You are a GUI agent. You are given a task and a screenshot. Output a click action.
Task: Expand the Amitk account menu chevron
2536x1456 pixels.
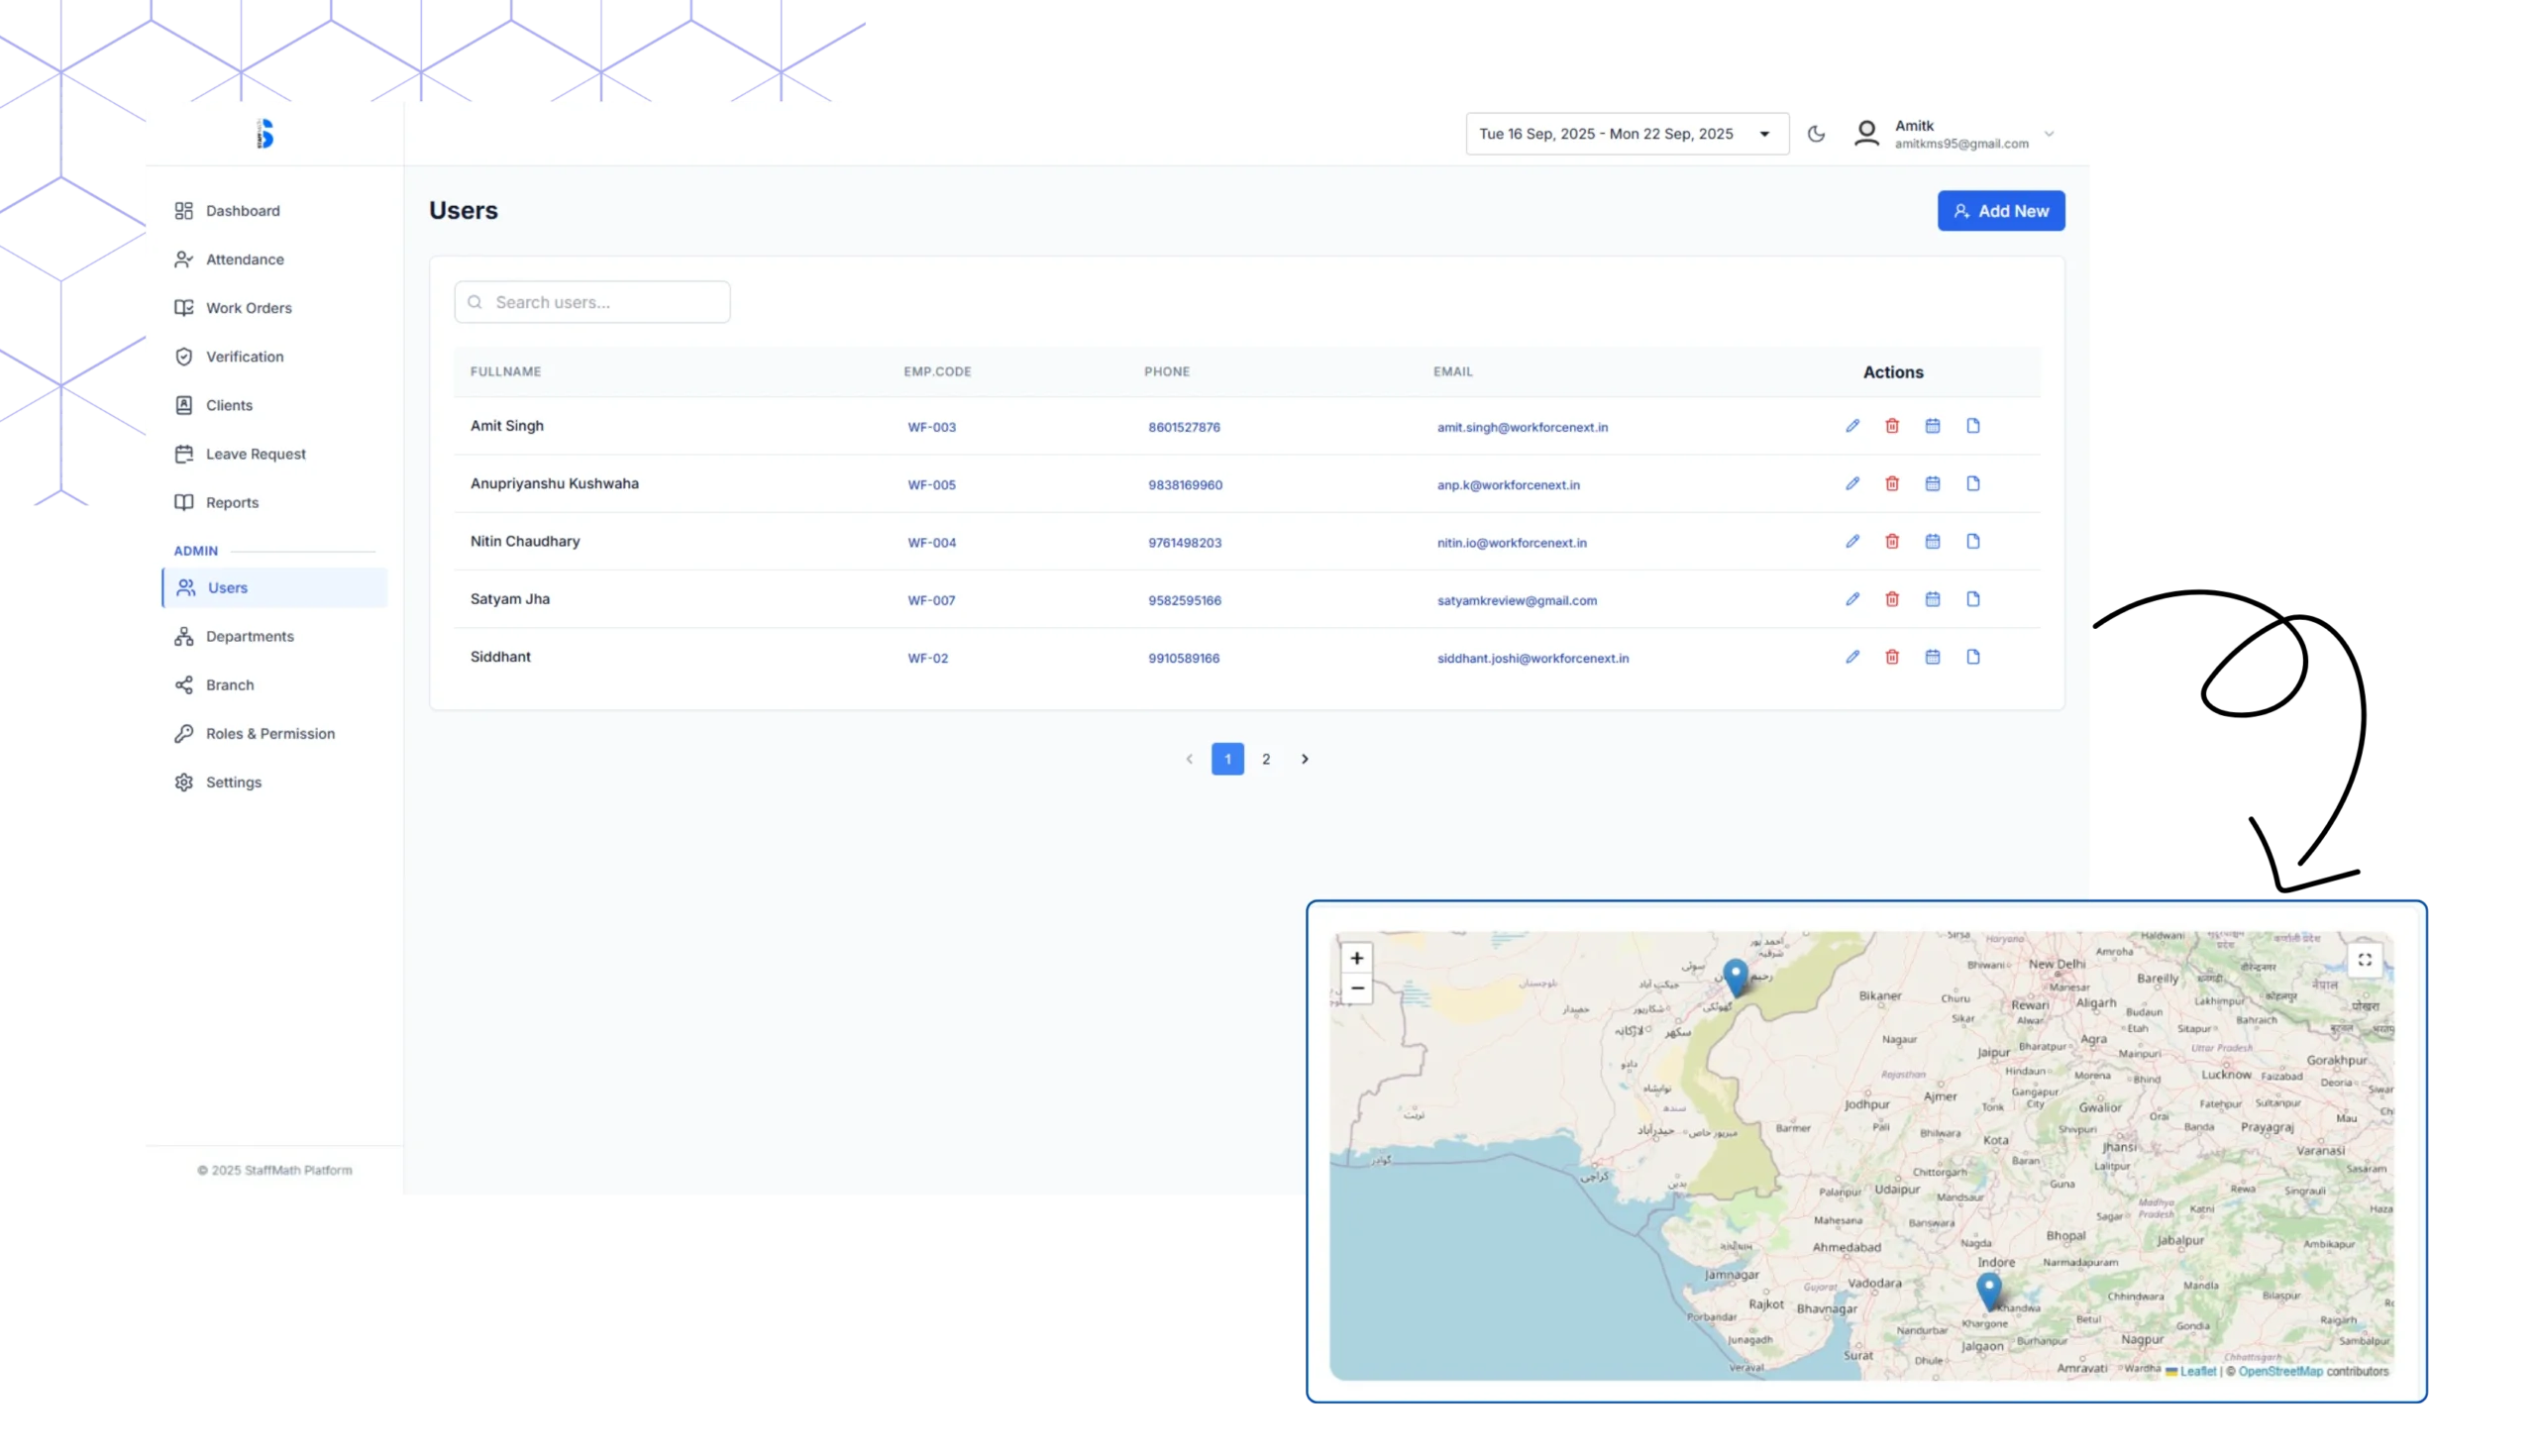tap(2048, 134)
